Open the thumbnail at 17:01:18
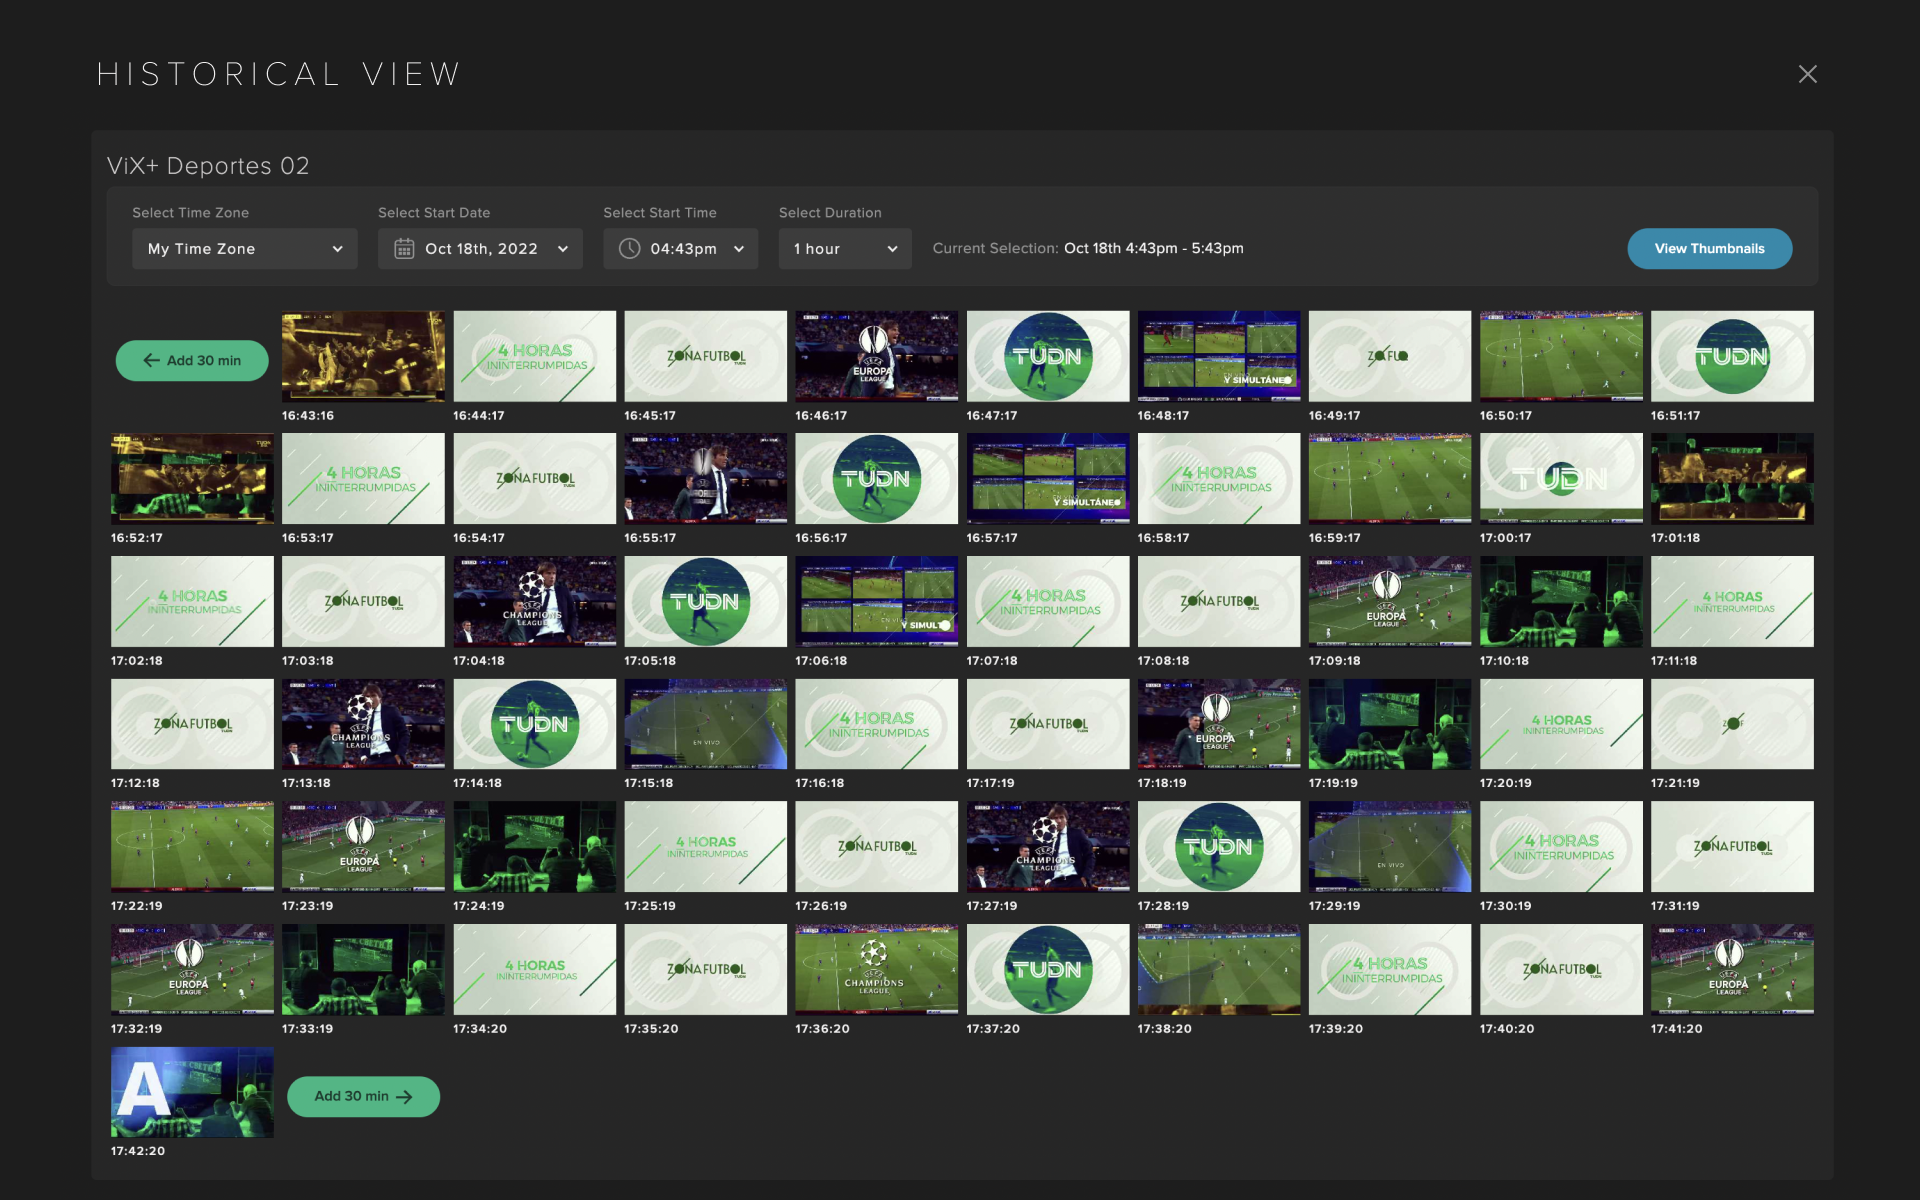 click(1732, 479)
